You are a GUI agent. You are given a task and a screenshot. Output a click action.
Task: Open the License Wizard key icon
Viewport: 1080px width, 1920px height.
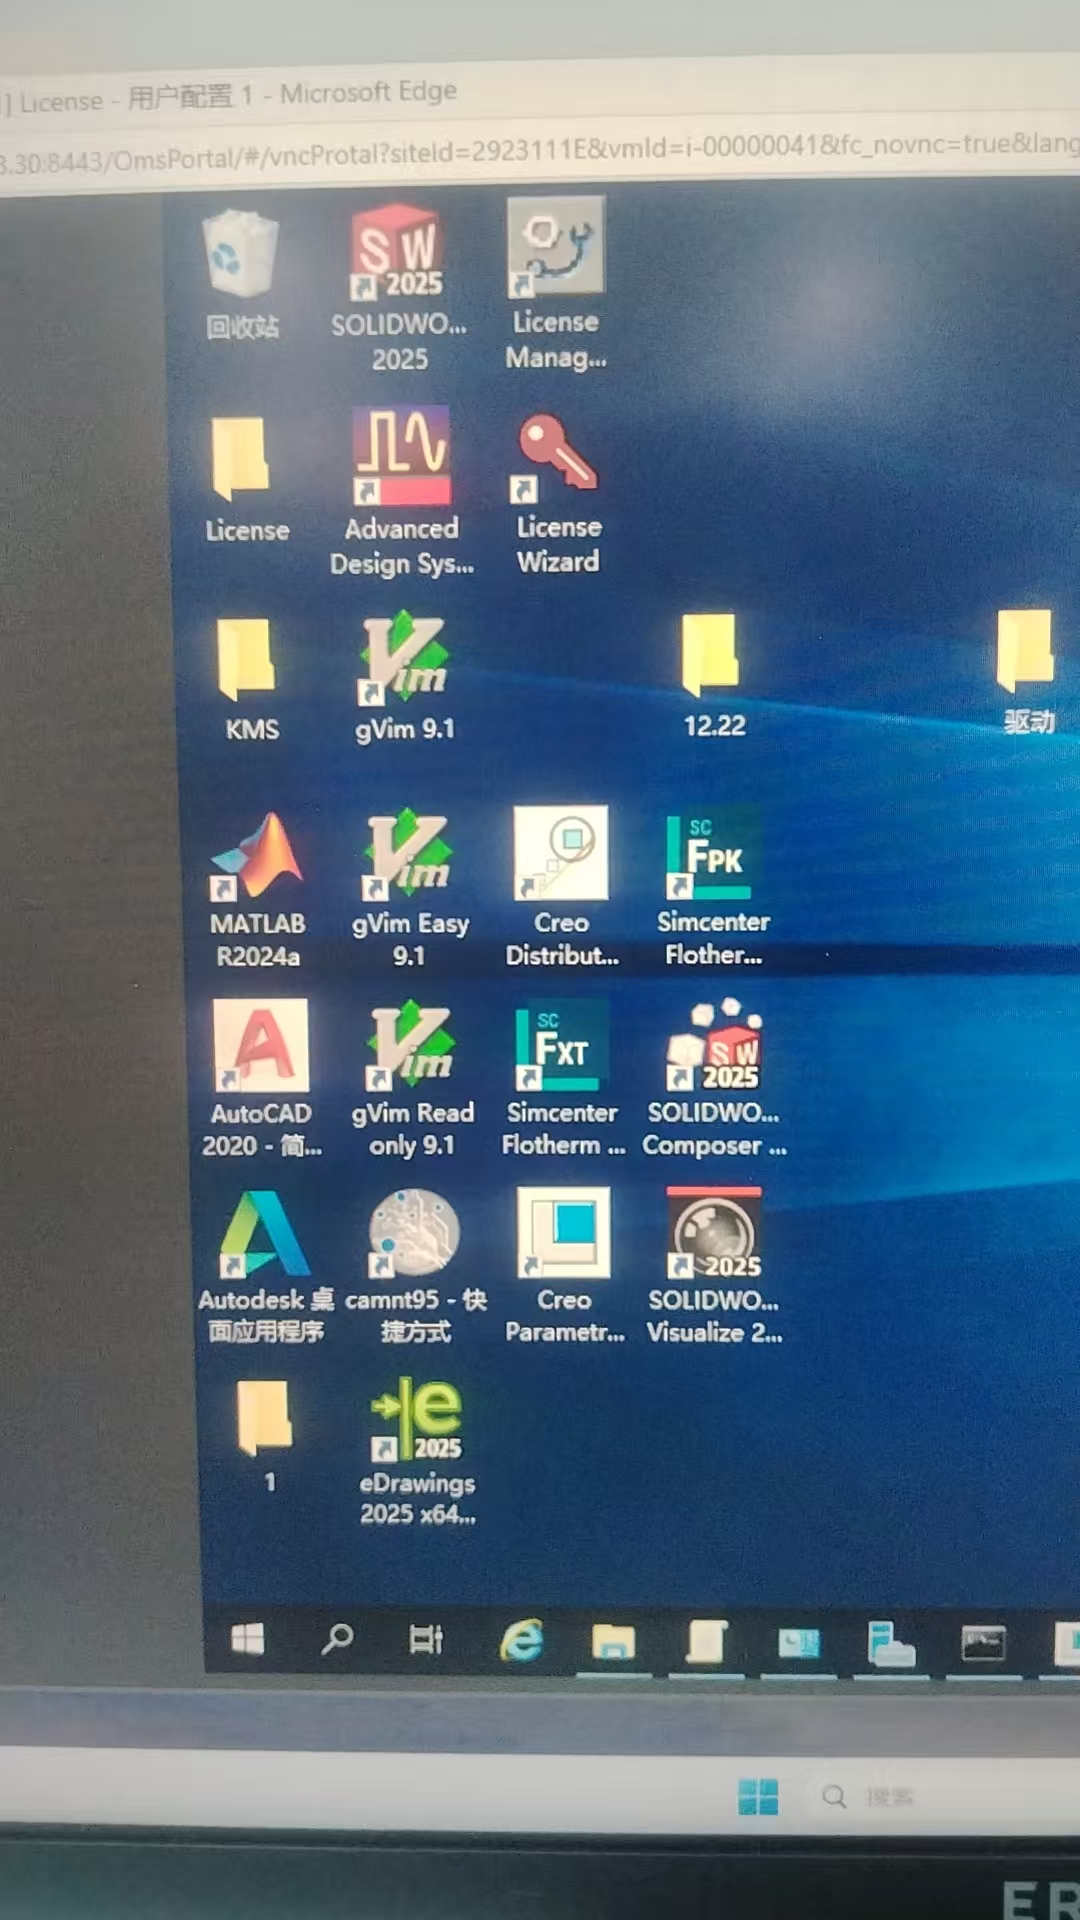(x=557, y=457)
